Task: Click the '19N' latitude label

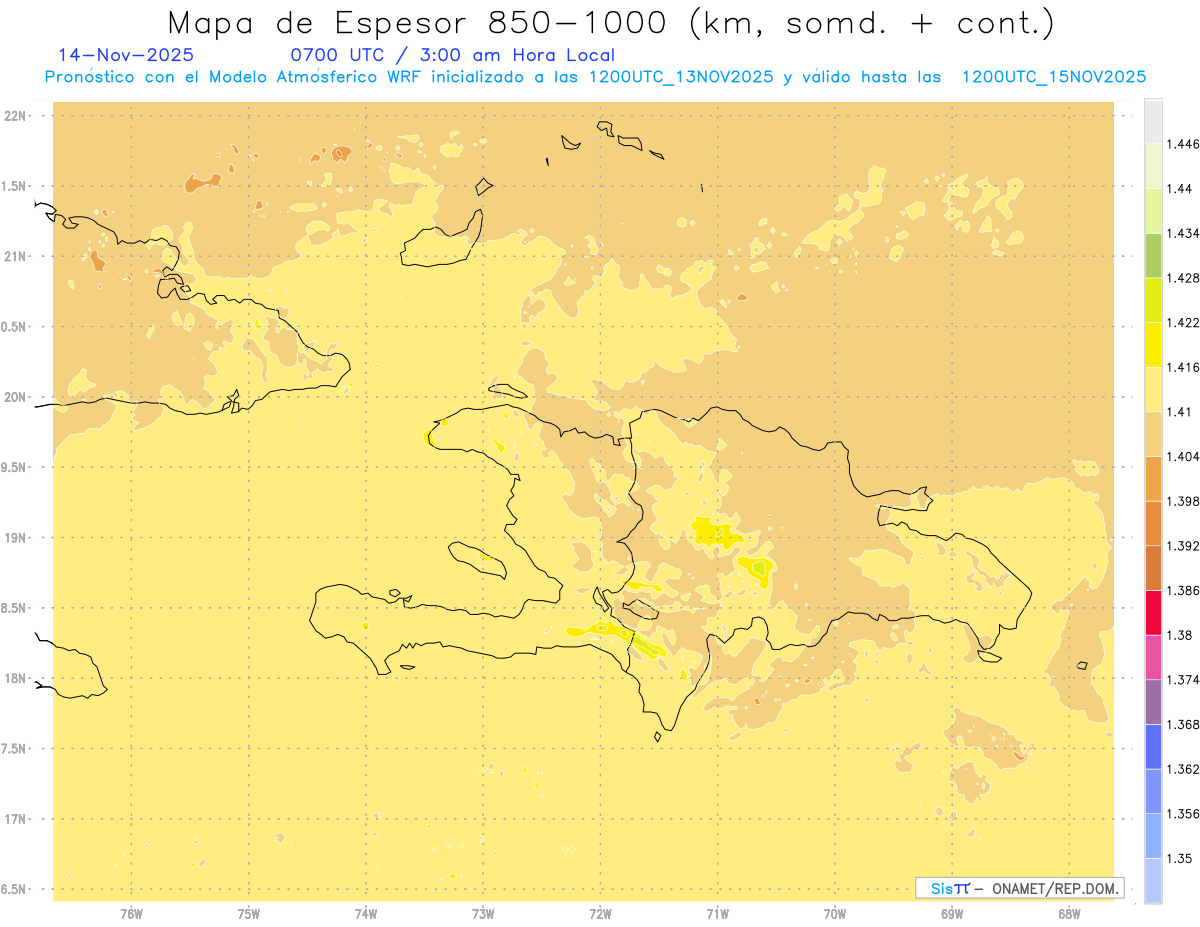Action: (x=16, y=538)
